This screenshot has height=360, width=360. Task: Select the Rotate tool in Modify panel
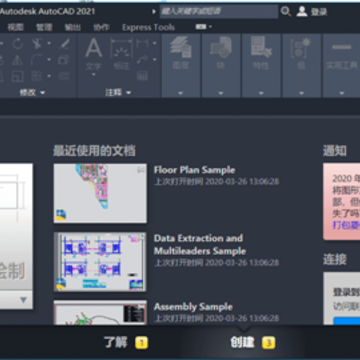[x=17, y=44]
